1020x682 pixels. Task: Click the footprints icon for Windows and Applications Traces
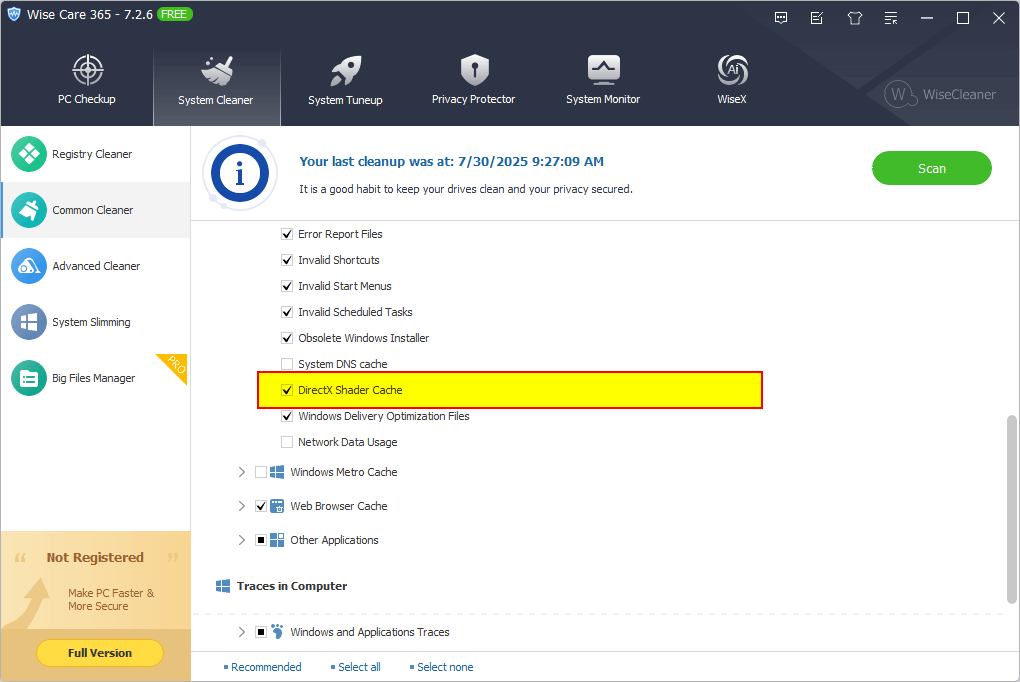tap(277, 631)
